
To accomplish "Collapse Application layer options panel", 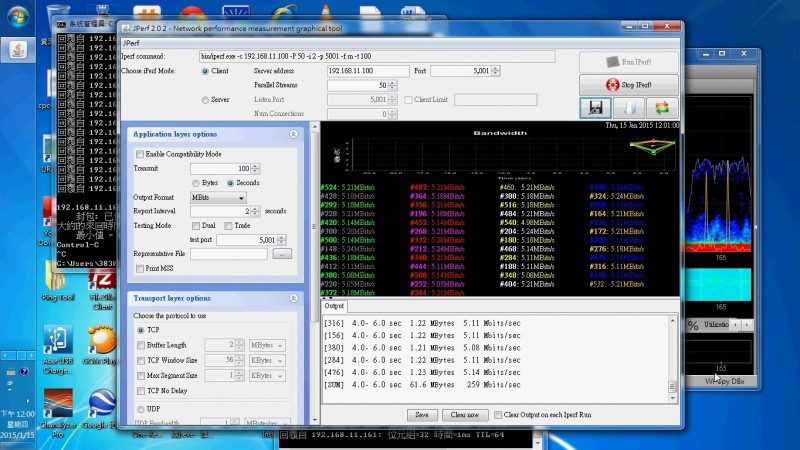I will tap(293, 134).
